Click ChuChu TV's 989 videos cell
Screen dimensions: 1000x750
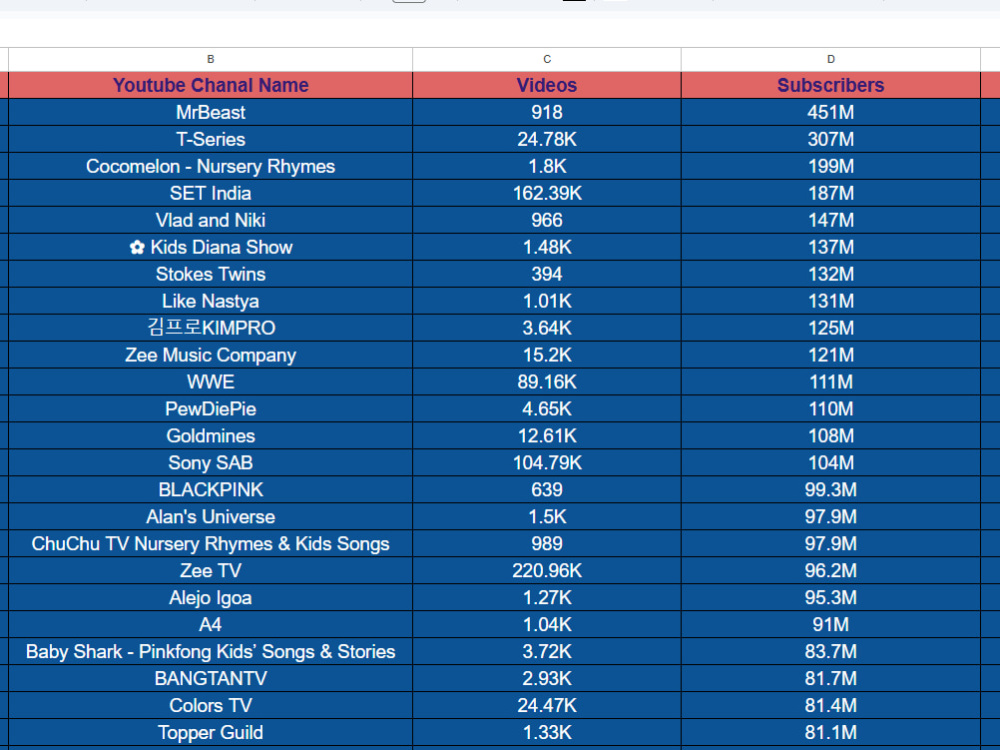click(547, 543)
